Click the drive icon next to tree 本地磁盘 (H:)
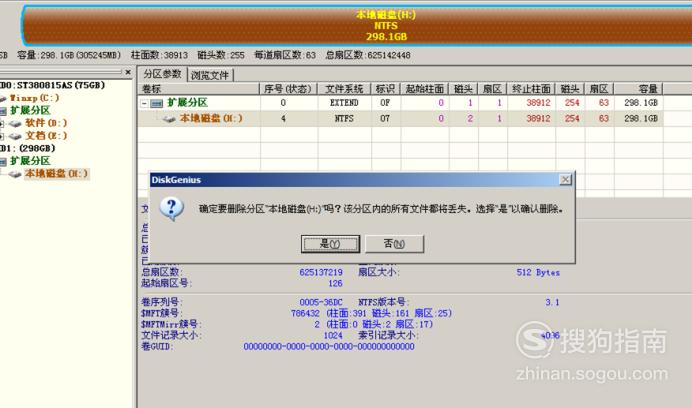This screenshot has width=692, height=408. [16, 174]
